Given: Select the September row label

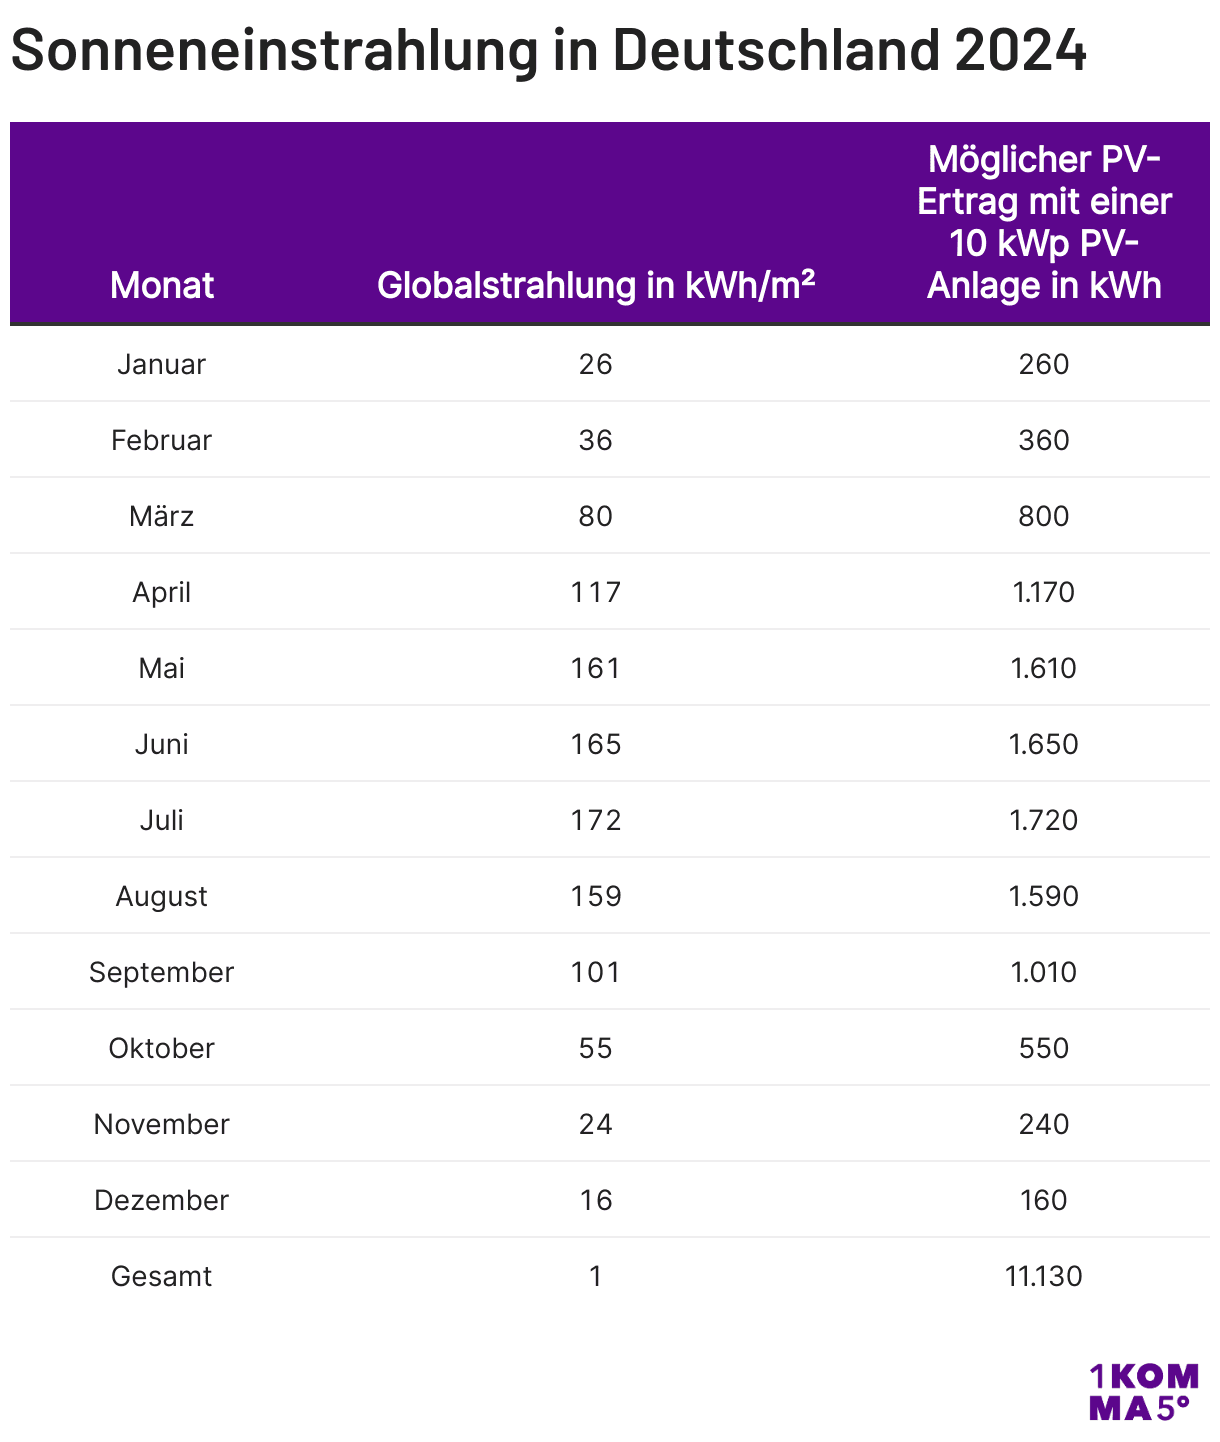Looking at the screenshot, I should (x=162, y=972).
